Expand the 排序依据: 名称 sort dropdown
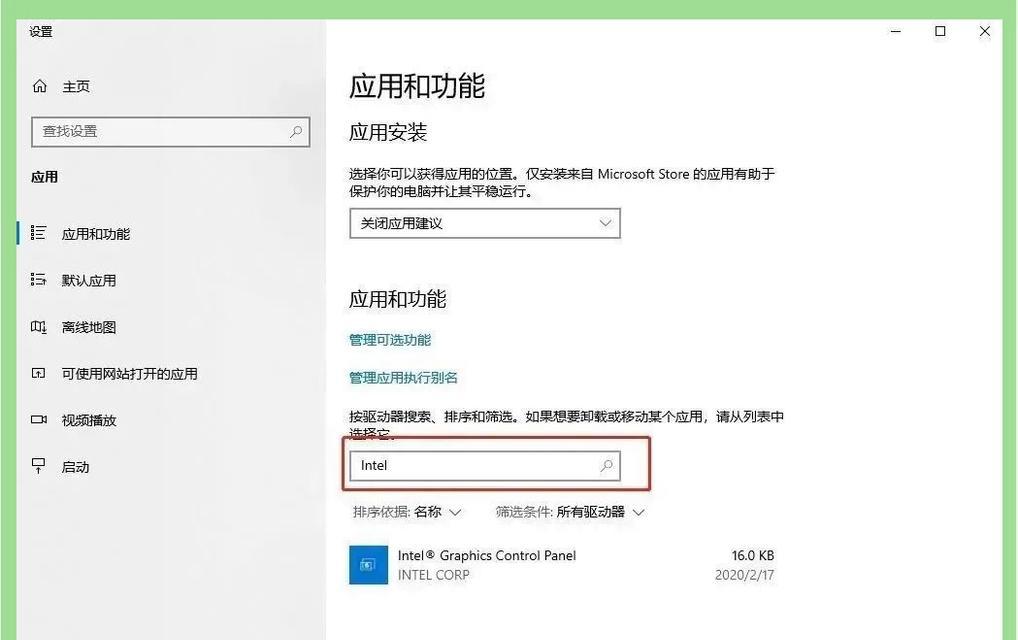Viewport: 1018px width, 640px height. click(x=407, y=512)
